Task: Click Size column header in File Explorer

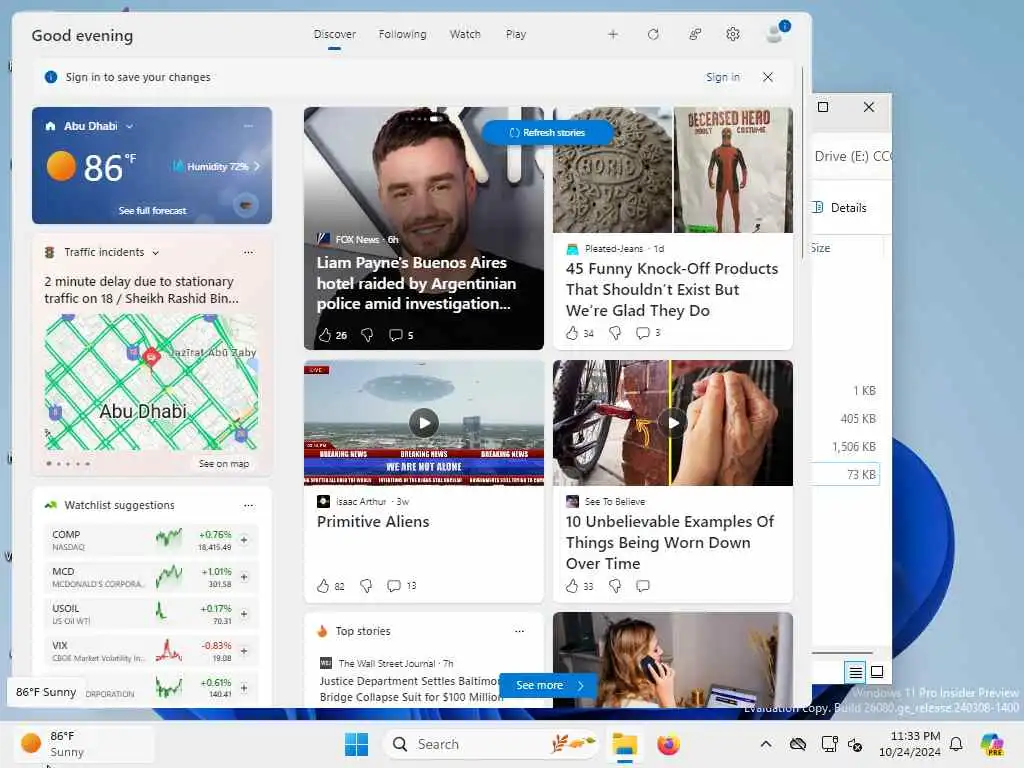Action: 821,248
